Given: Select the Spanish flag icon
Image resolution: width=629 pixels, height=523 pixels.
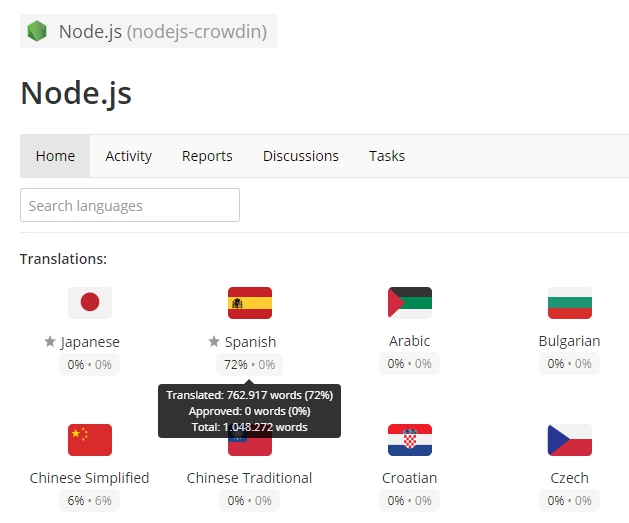Looking at the screenshot, I should (x=250, y=303).
